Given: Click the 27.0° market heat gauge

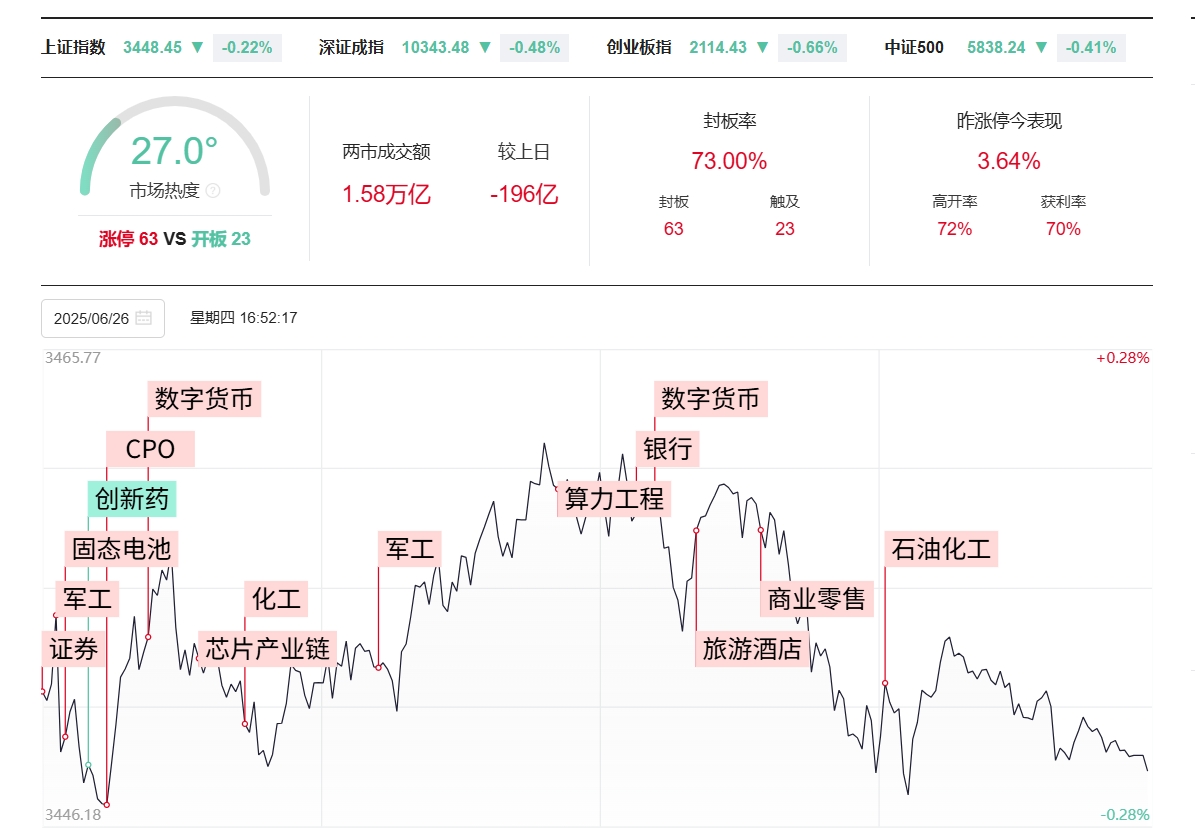Looking at the screenshot, I should tap(174, 152).
